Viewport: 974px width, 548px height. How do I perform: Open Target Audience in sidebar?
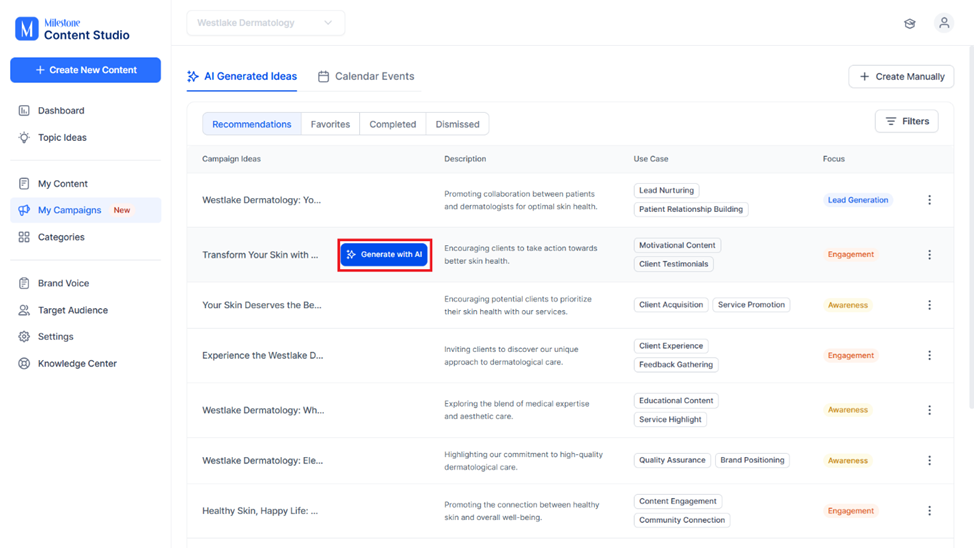(85, 310)
